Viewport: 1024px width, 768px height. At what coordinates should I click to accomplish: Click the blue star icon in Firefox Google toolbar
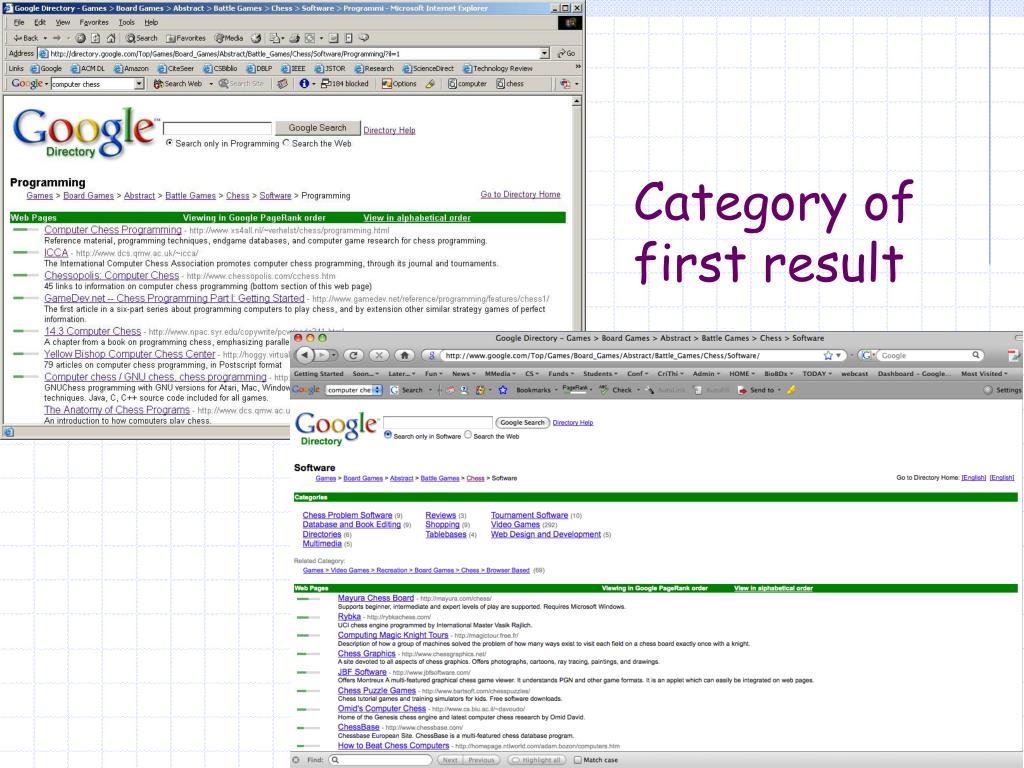tap(503, 390)
